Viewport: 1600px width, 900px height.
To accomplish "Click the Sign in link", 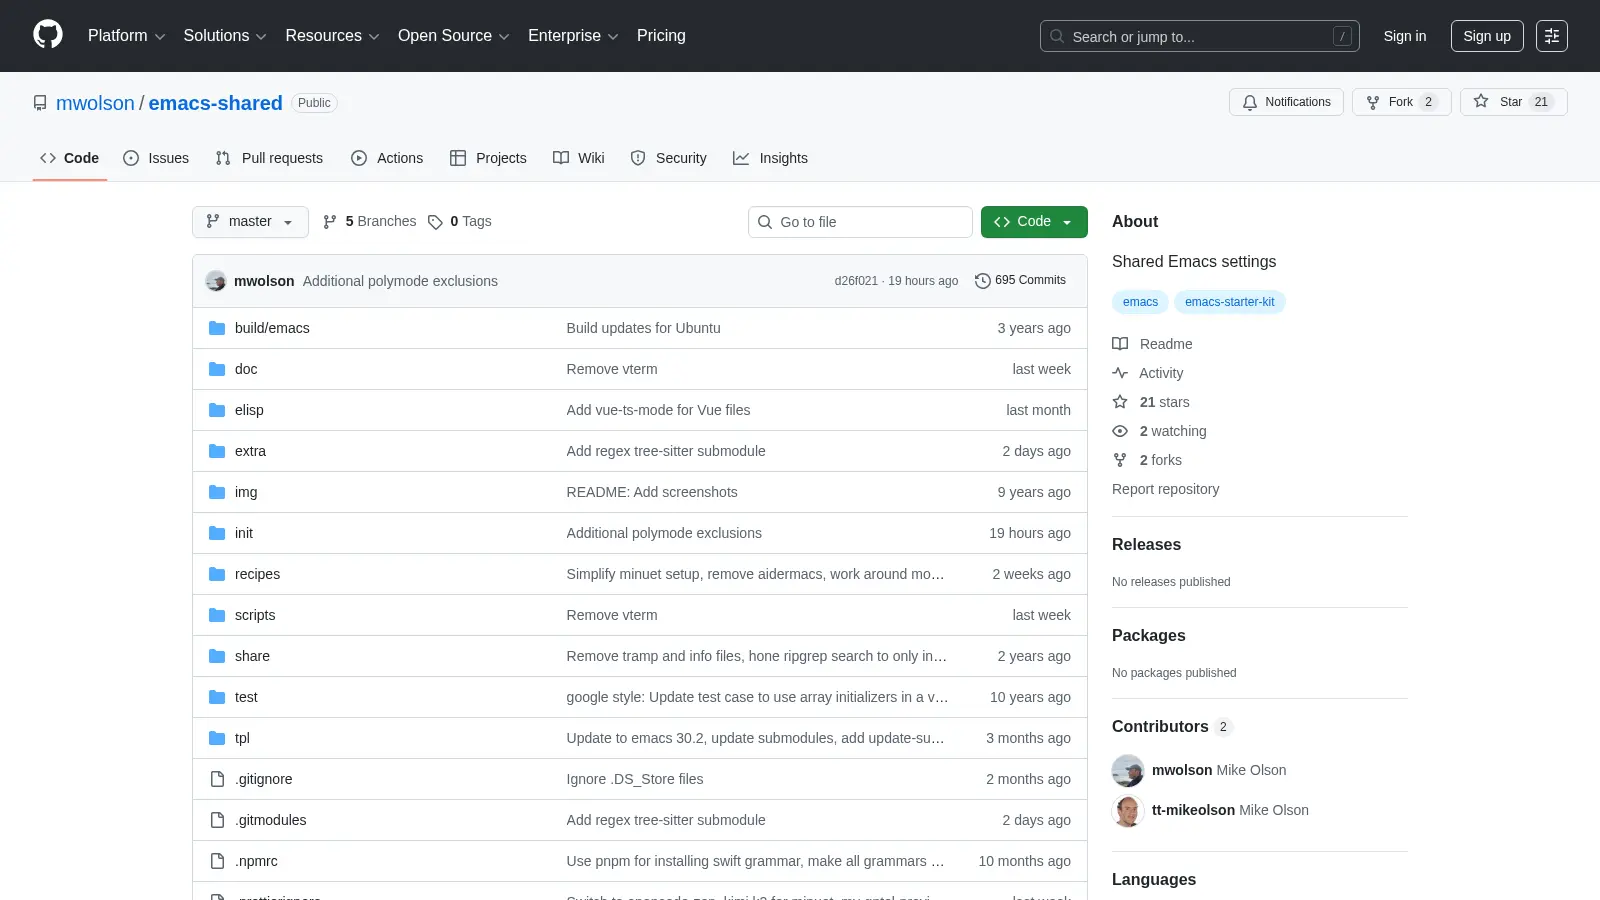I will pos(1405,36).
